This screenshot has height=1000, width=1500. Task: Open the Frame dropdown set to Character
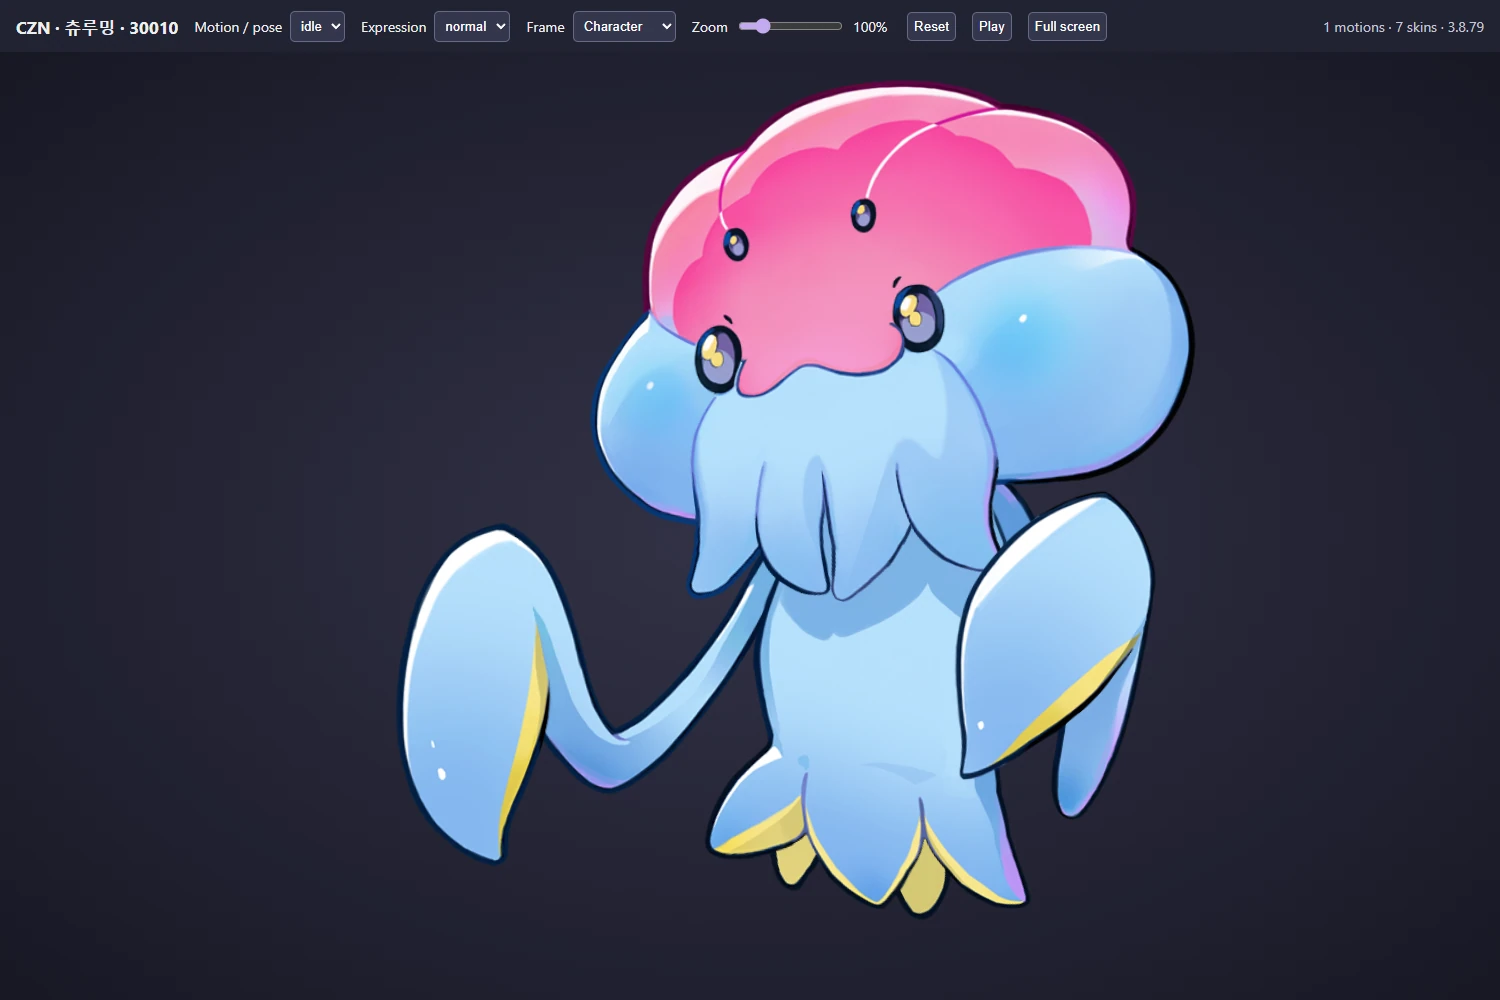[x=624, y=27]
